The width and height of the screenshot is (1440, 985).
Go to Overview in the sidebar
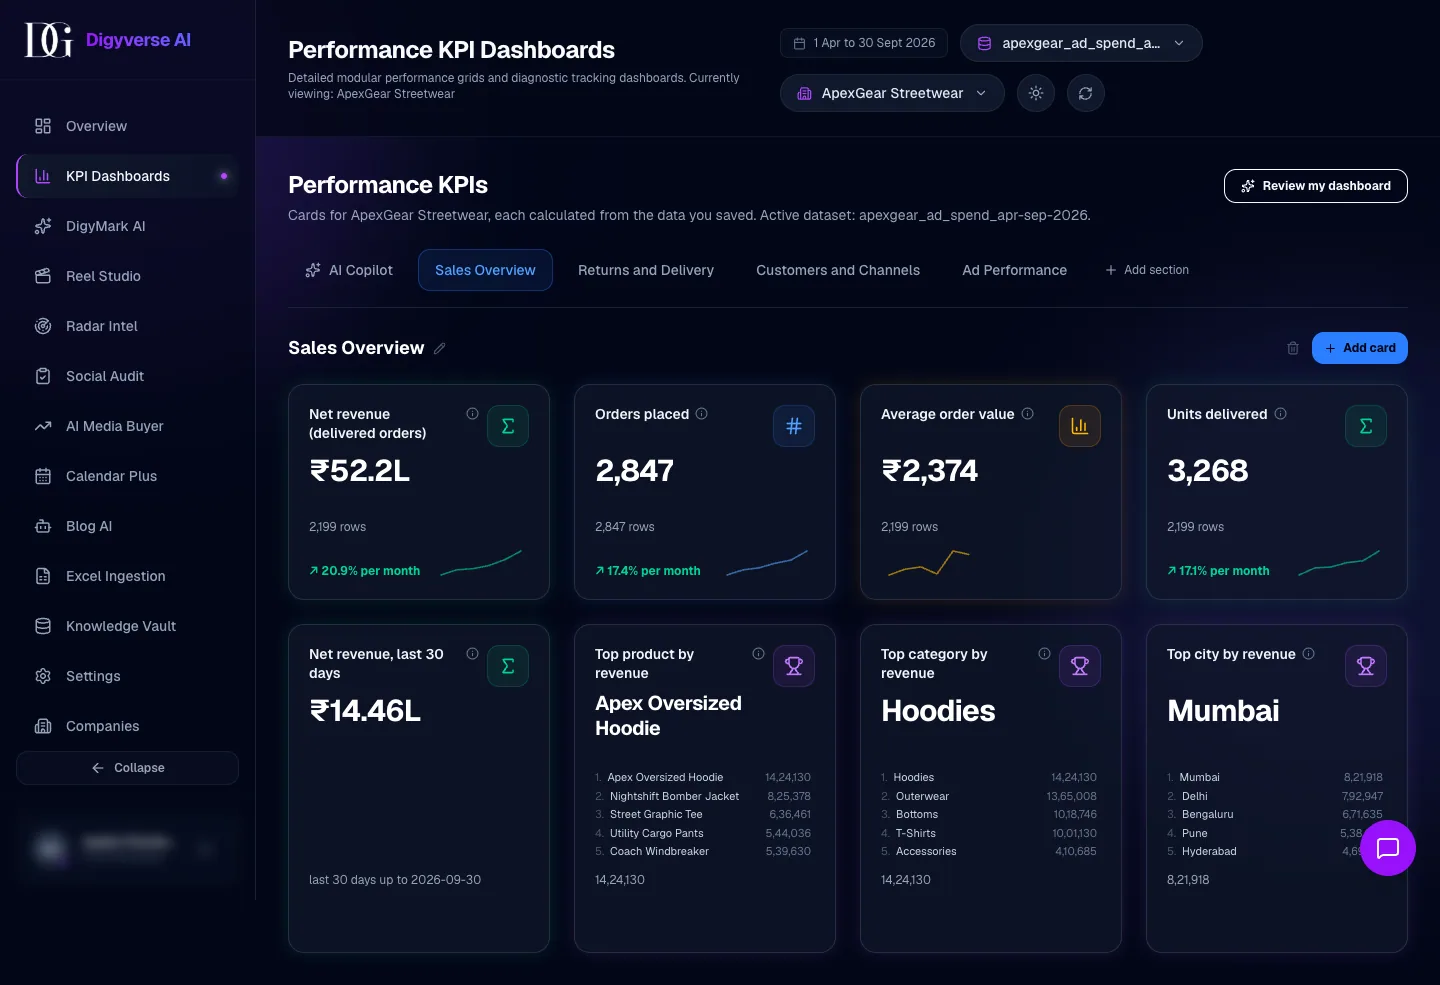(127, 126)
